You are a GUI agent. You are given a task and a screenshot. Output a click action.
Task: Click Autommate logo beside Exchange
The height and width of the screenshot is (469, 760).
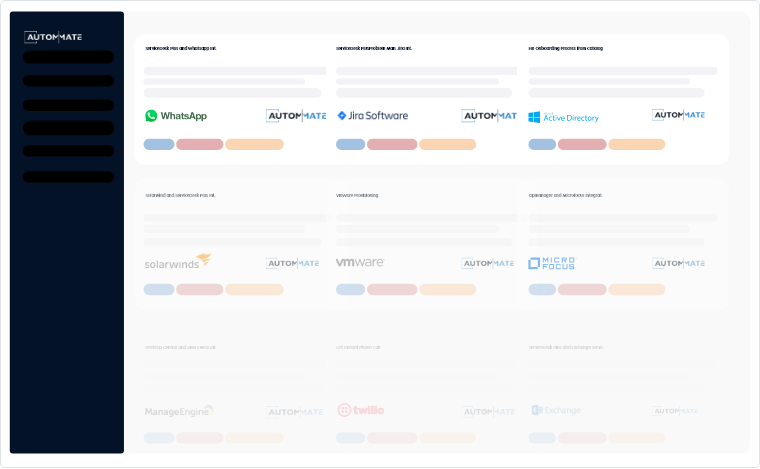[x=675, y=411]
